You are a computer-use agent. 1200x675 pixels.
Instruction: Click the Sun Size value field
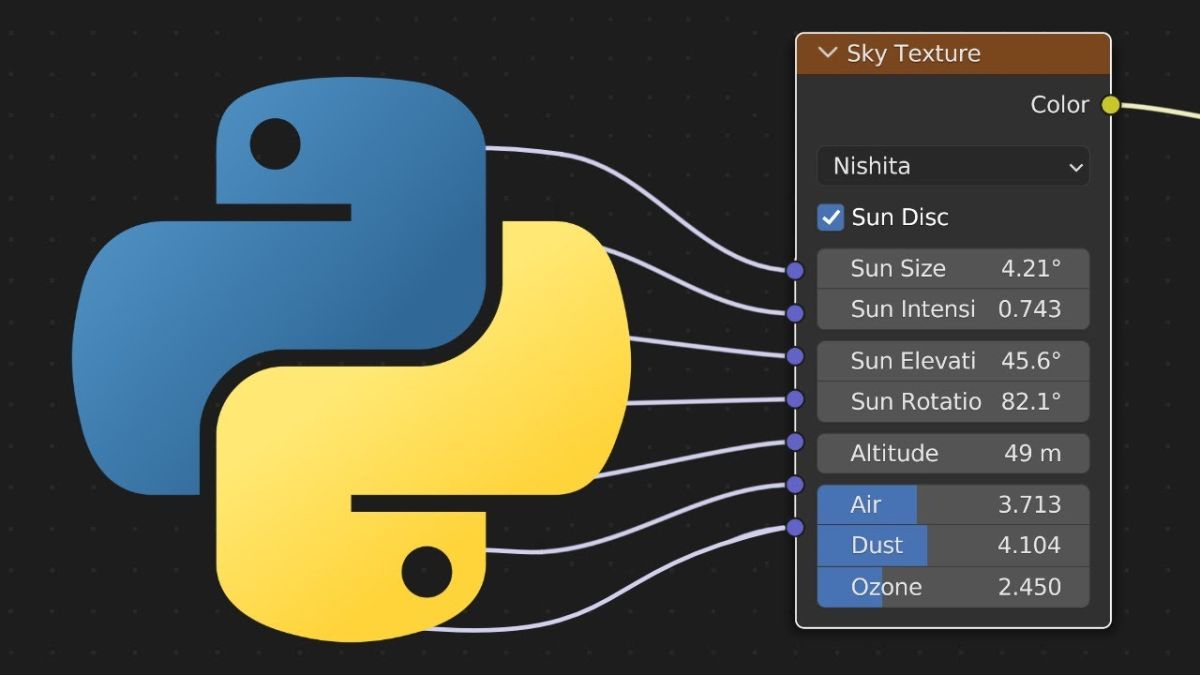pos(953,268)
